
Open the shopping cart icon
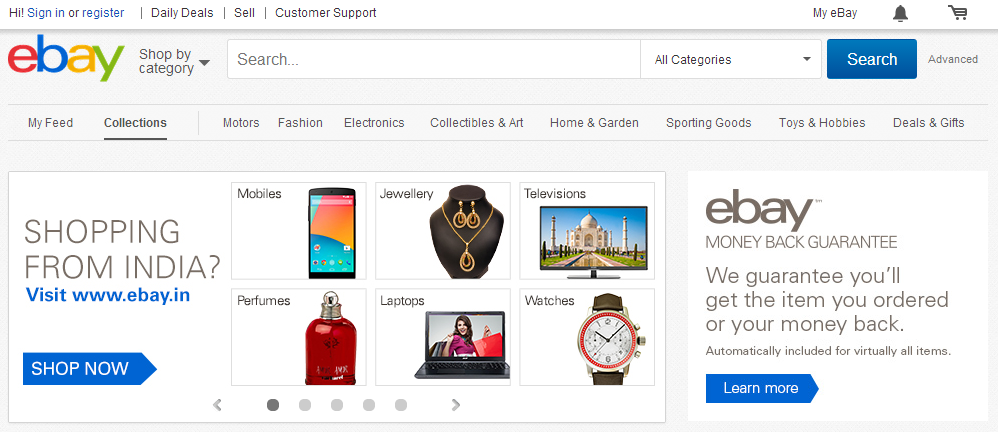(957, 13)
